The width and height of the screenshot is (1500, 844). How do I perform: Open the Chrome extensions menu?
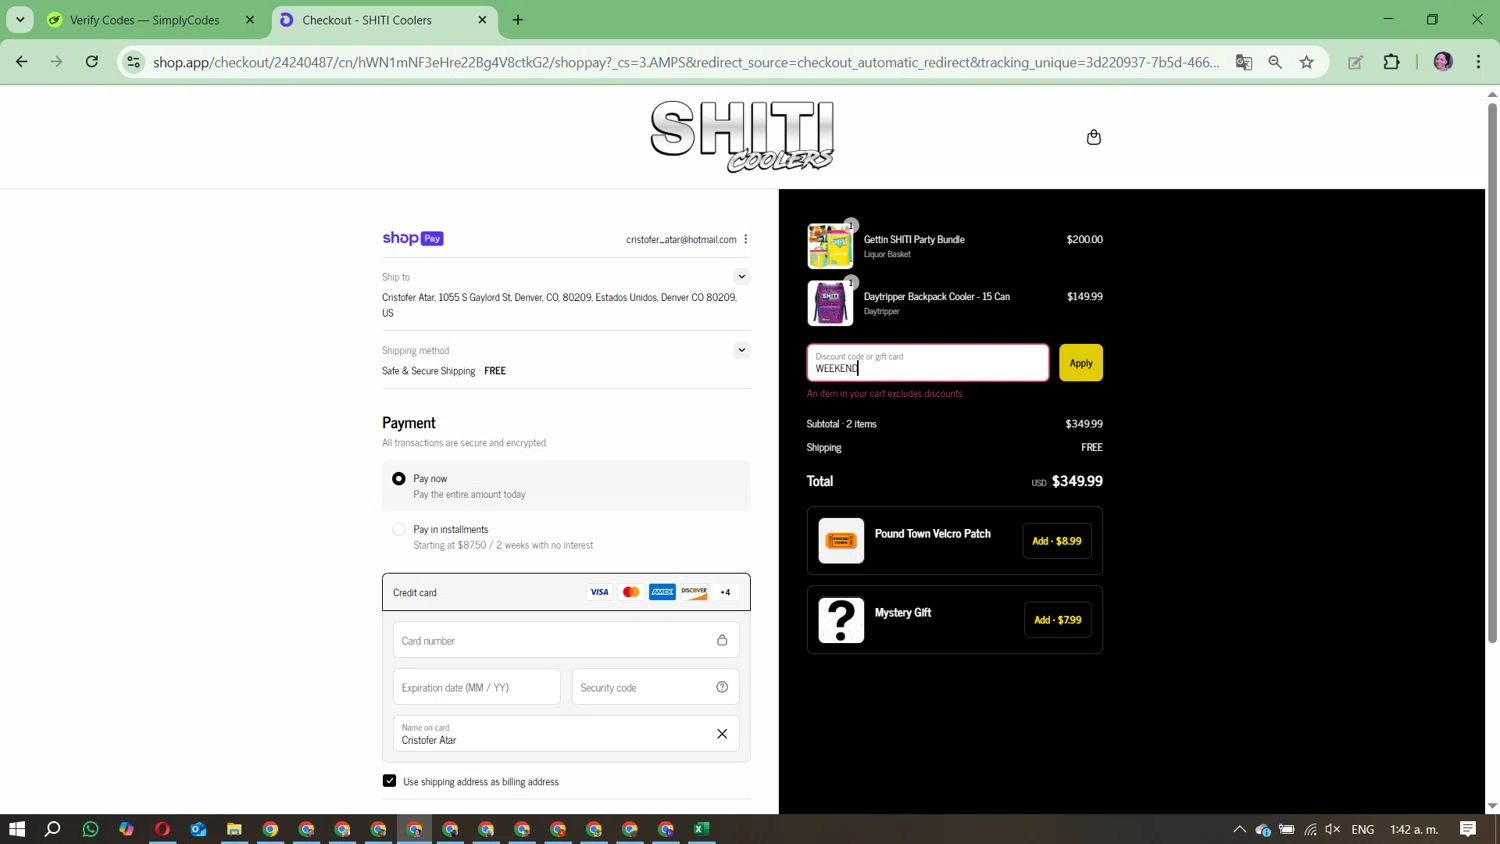tap(1391, 62)
